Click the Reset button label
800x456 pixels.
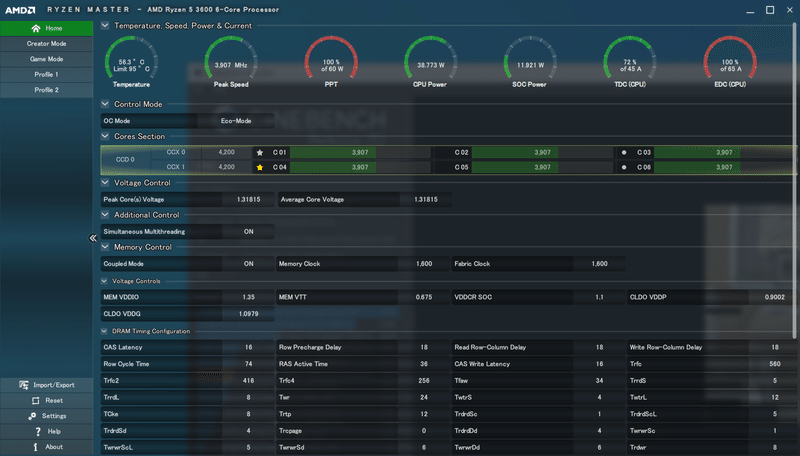tap(54, 401)
